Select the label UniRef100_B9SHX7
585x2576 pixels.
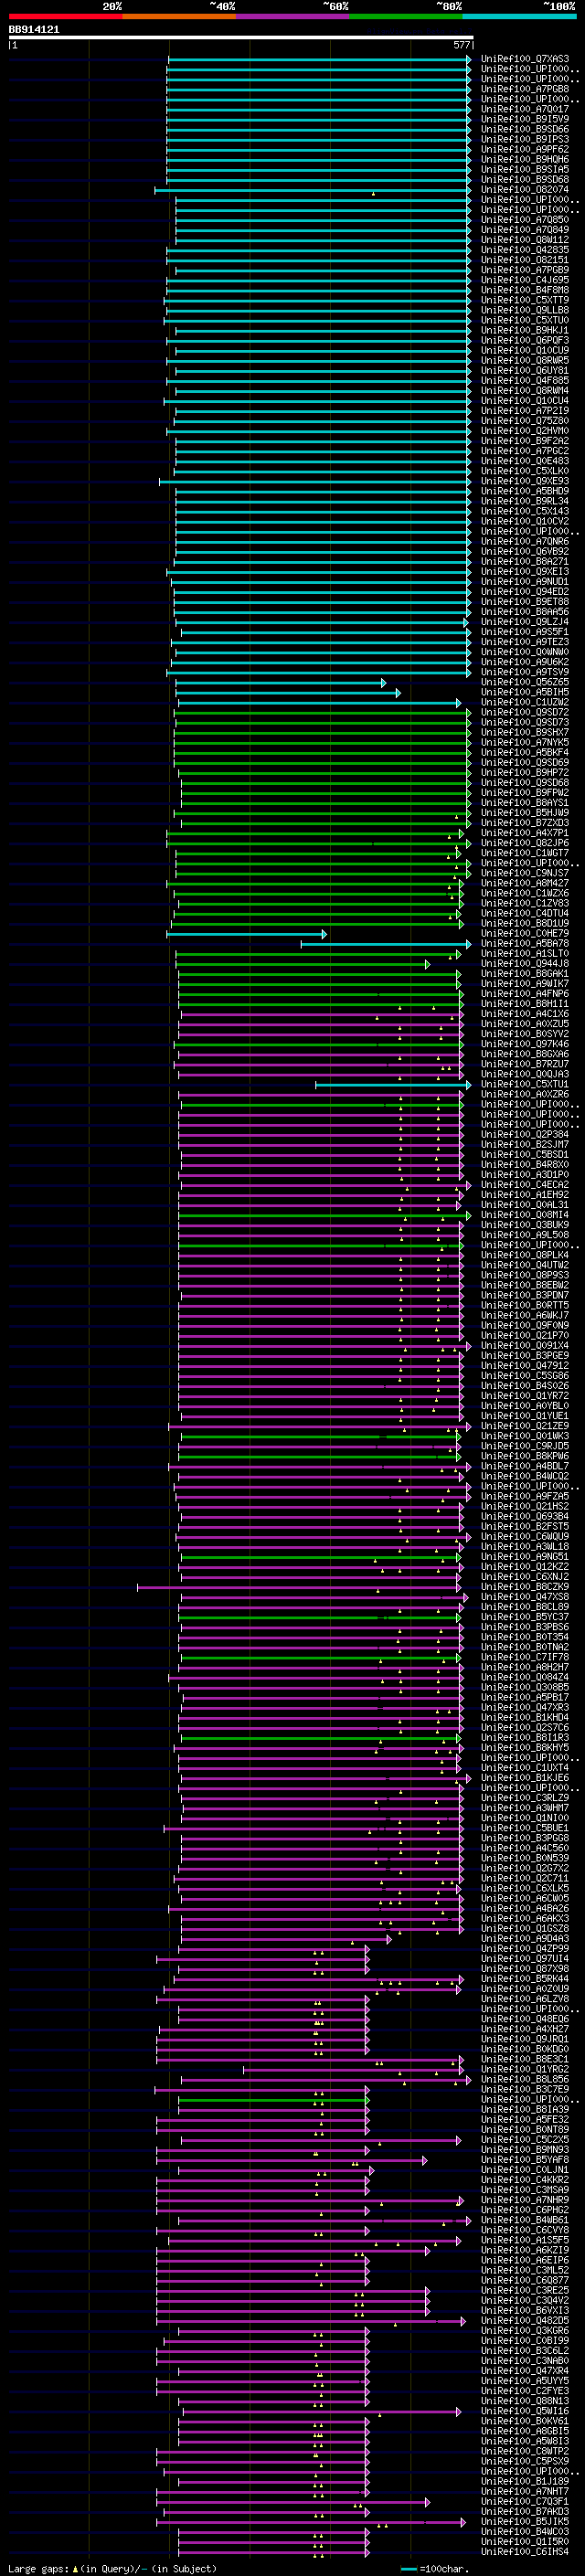pyautogui.click(x=525, y=732)
